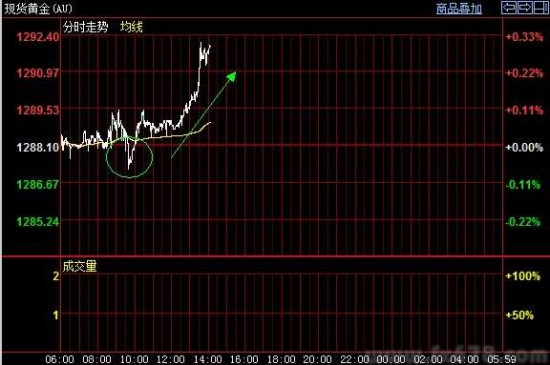Click the +0.33% percent label
The image size is (550, 365).
[524, 37]
